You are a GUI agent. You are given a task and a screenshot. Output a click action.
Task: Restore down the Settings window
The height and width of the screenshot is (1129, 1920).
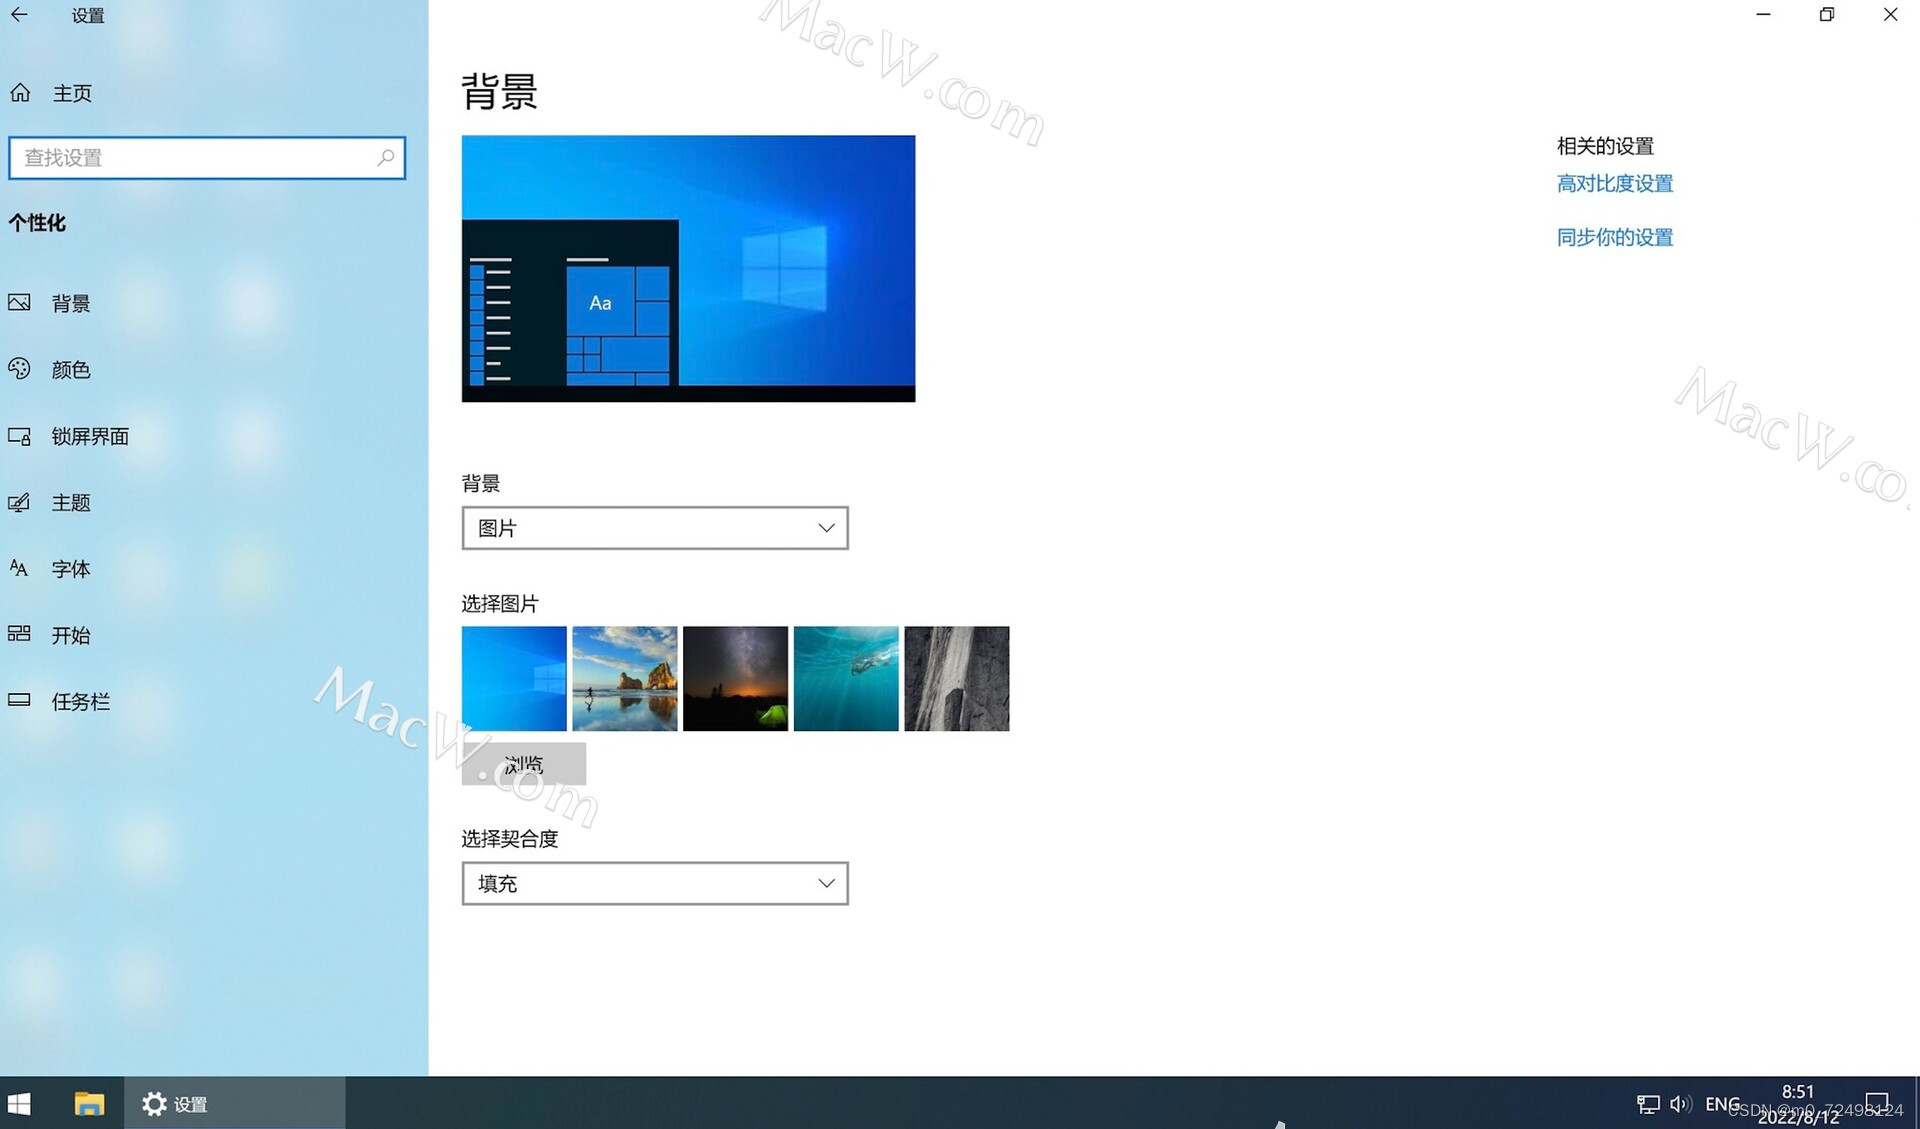1827,15
